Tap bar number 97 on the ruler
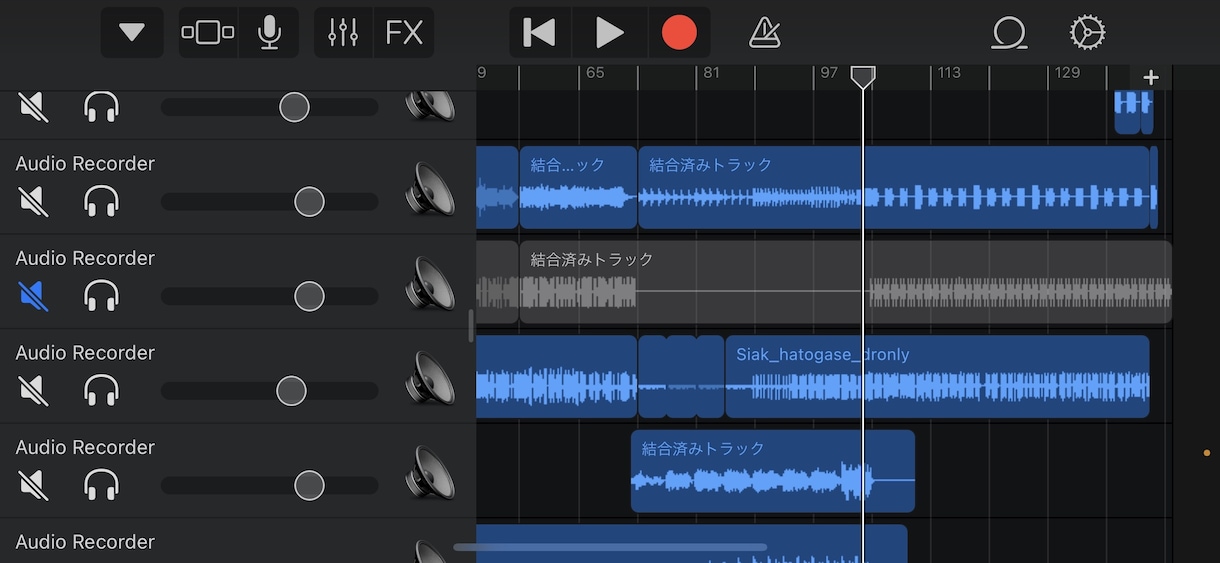The height and width of the screenshot is (563, 1220). point(829,73)
